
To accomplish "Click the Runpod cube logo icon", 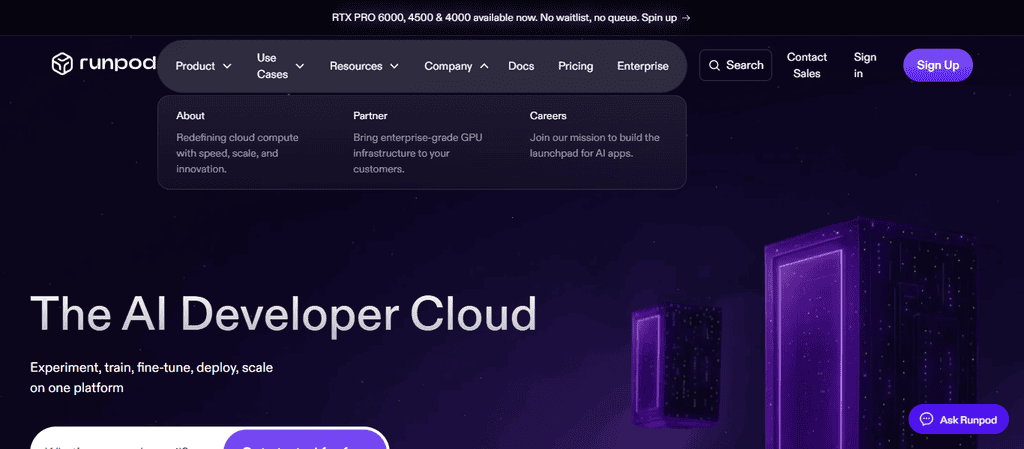I will point(62,64).
